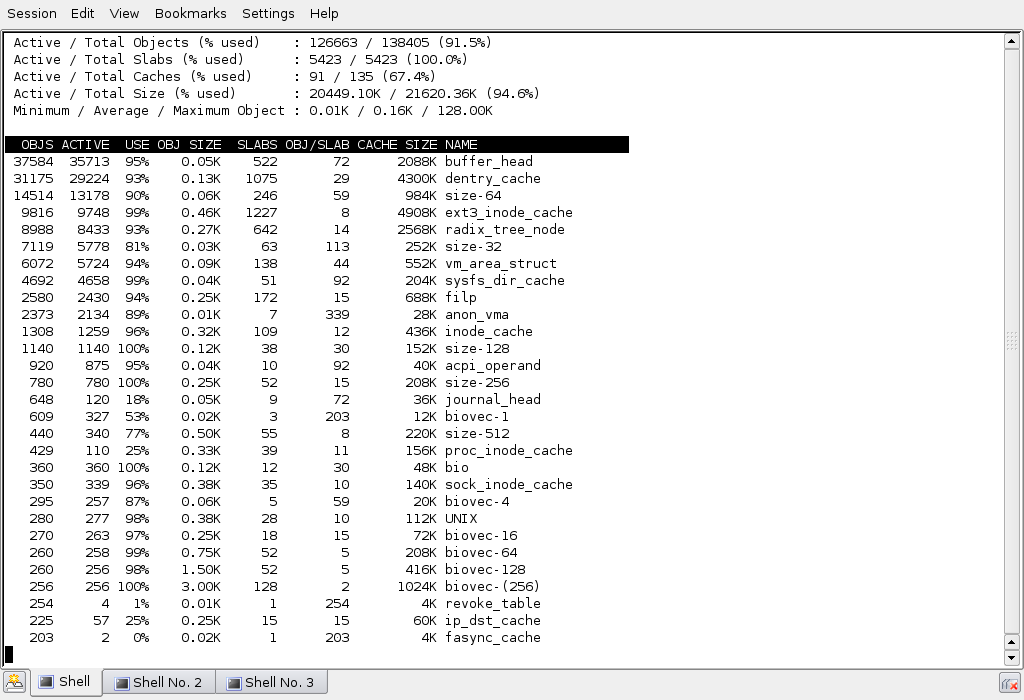
Task: Click the size-256 row name
Action: click(477, 382)
